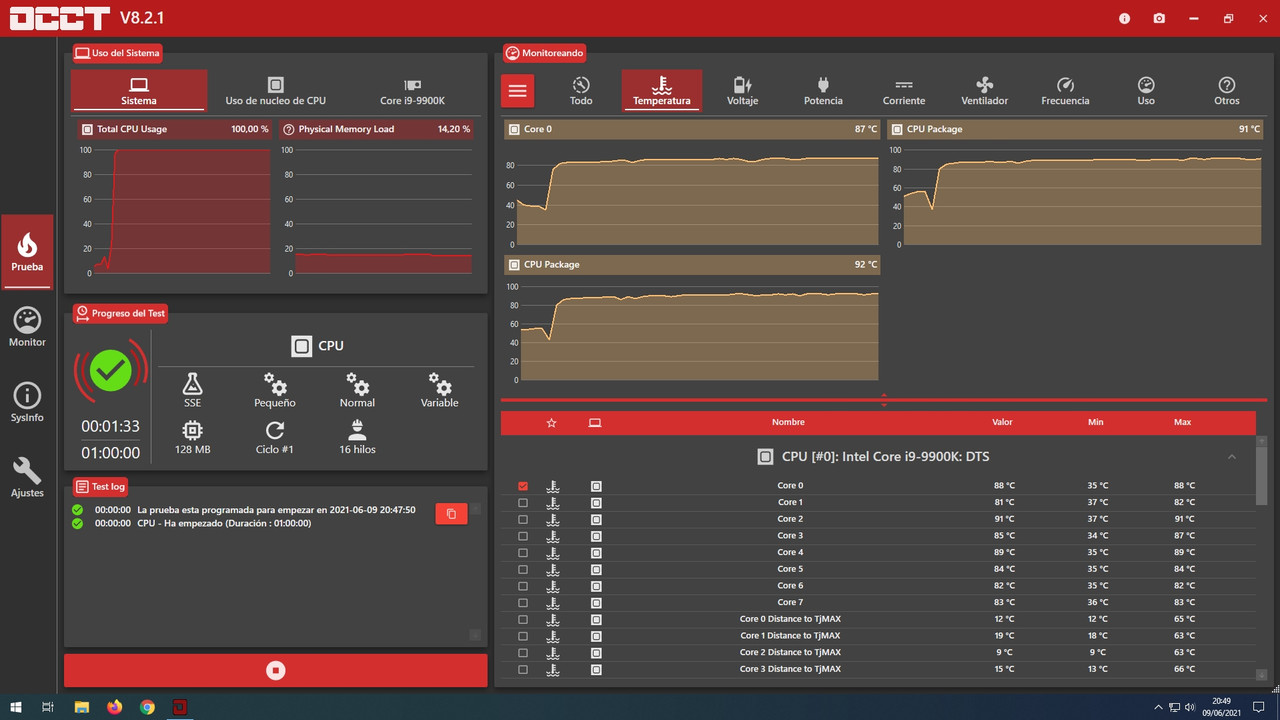The height and width of the screenshot is (720, 1280).
Task: Uncheck the Core 0 graph checkbox
Action: 523,486
